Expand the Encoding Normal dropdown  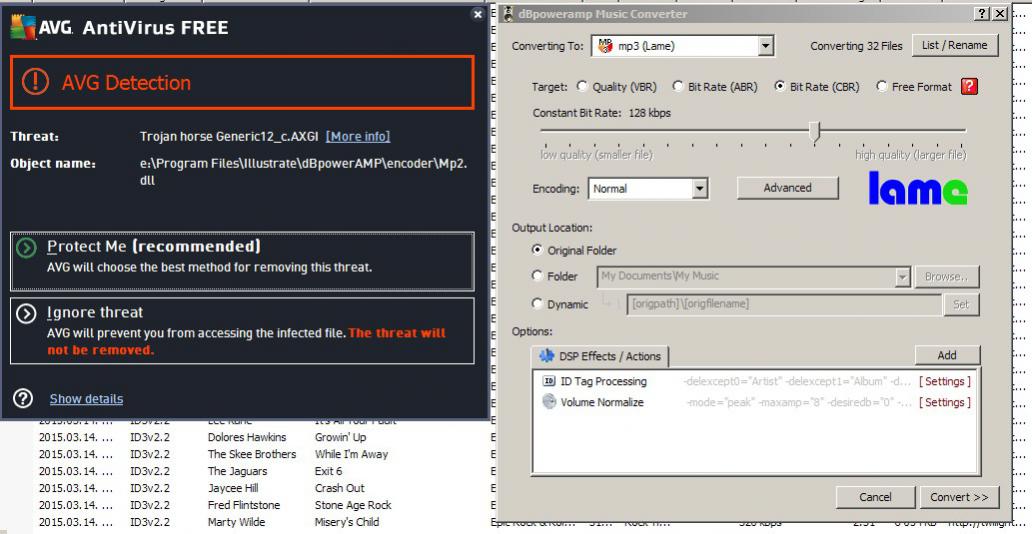coord(699,188)
